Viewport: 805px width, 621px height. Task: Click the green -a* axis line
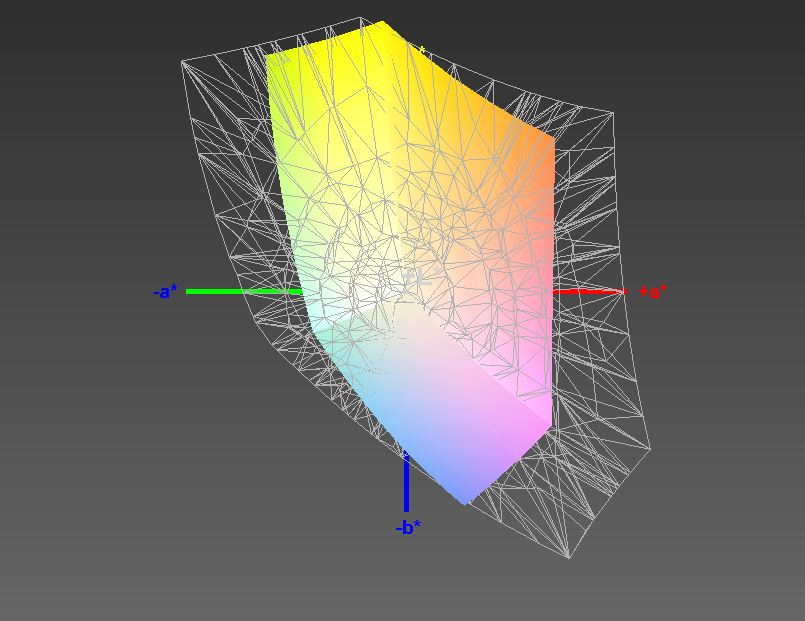(x=244, y=292)
